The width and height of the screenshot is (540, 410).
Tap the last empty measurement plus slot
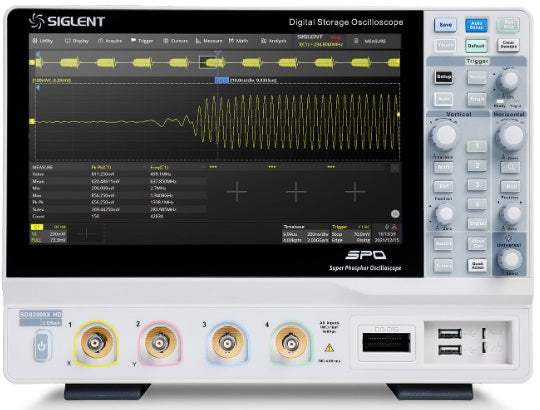tap(355, 191)
